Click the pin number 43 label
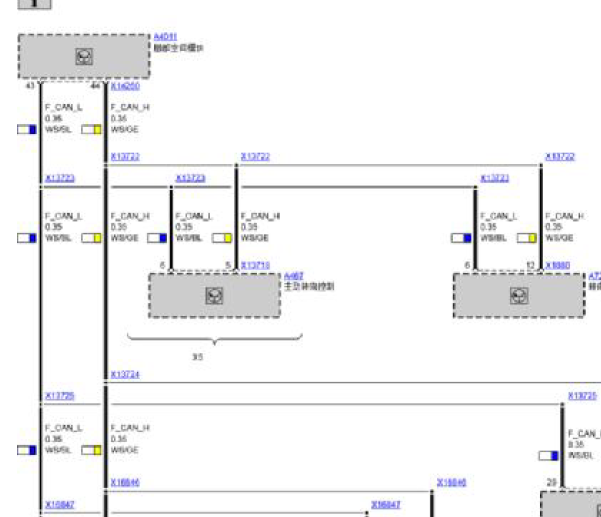Screen dimensions: 601x517 pyautogui.click(x=30, y=86)
